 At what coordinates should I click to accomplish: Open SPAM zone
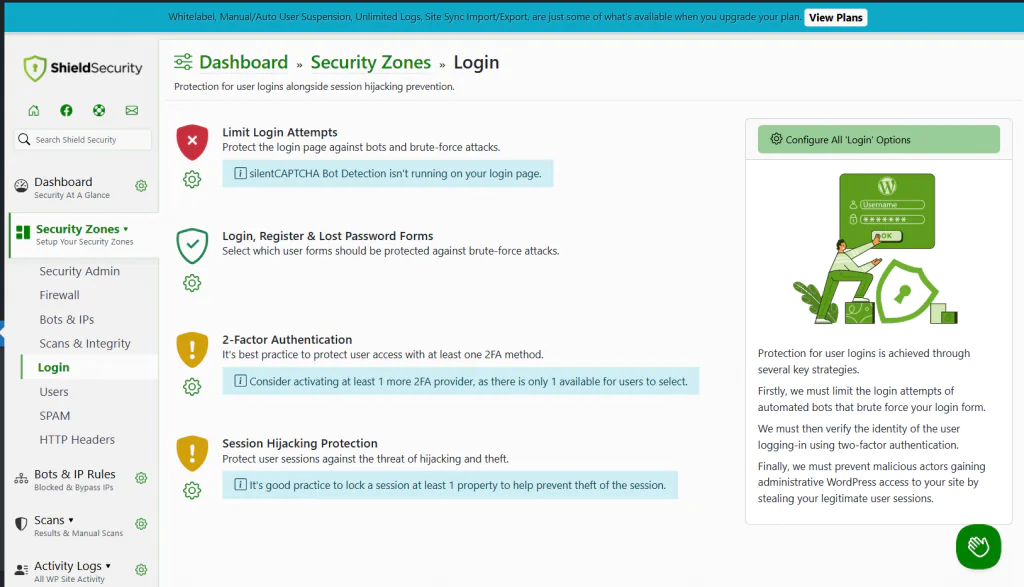pyautogui.click(x=55, y=416)
